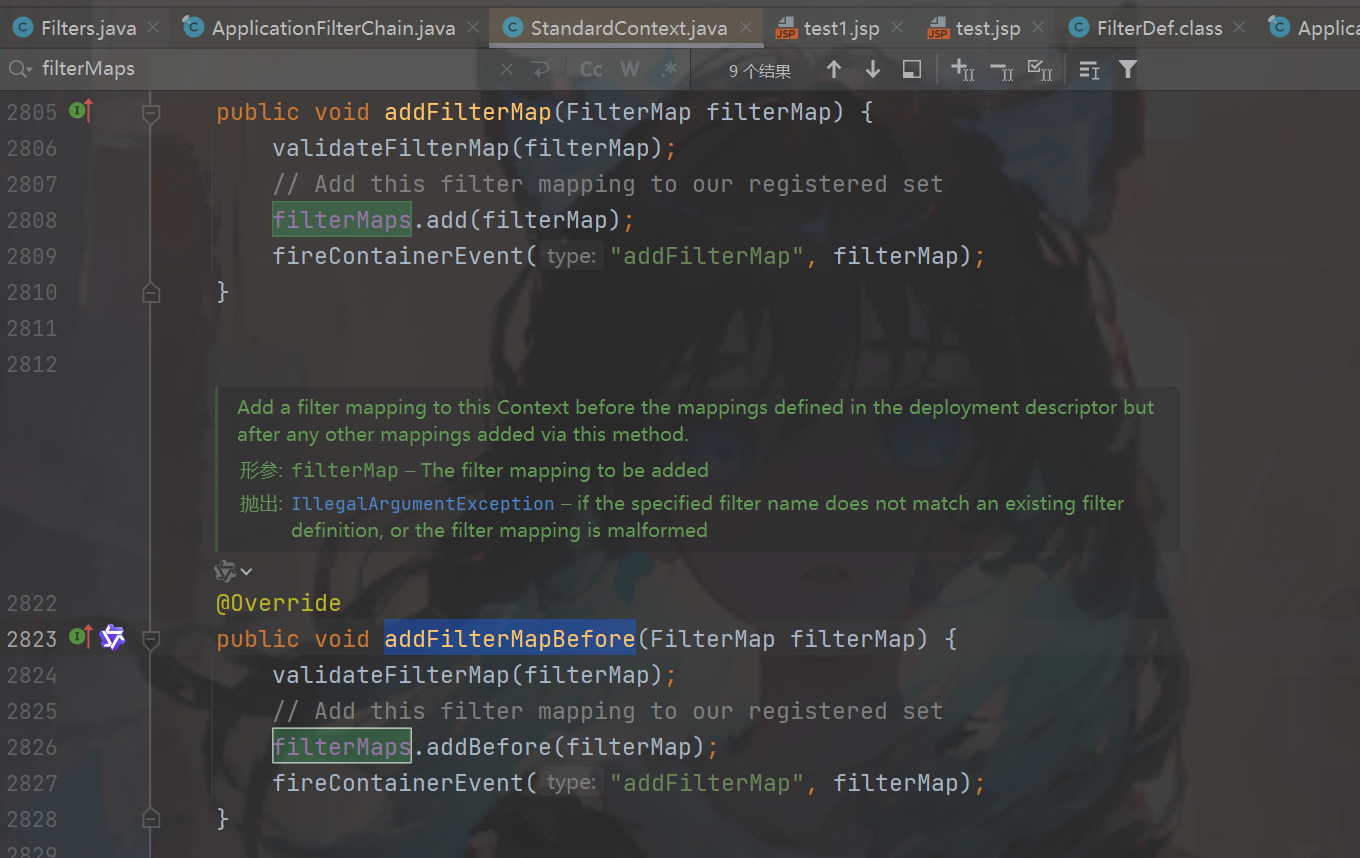
Task: Click fold end marker at line 2810
Action: 151,292
